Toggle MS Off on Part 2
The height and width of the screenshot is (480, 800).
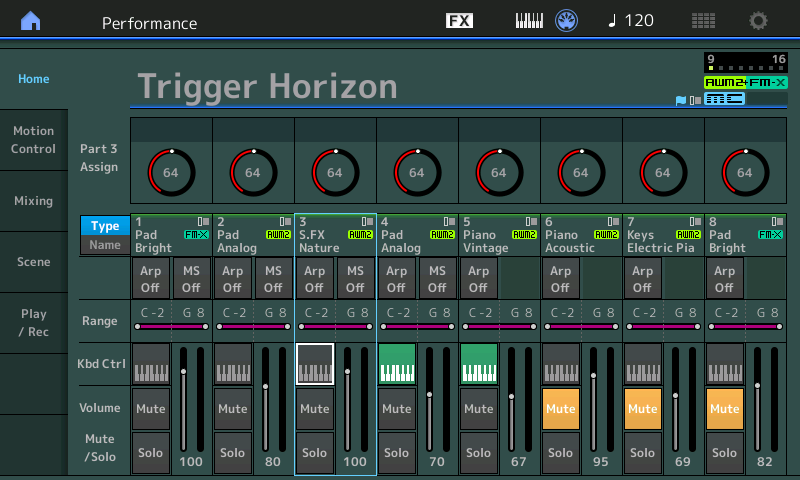(273, 278)
